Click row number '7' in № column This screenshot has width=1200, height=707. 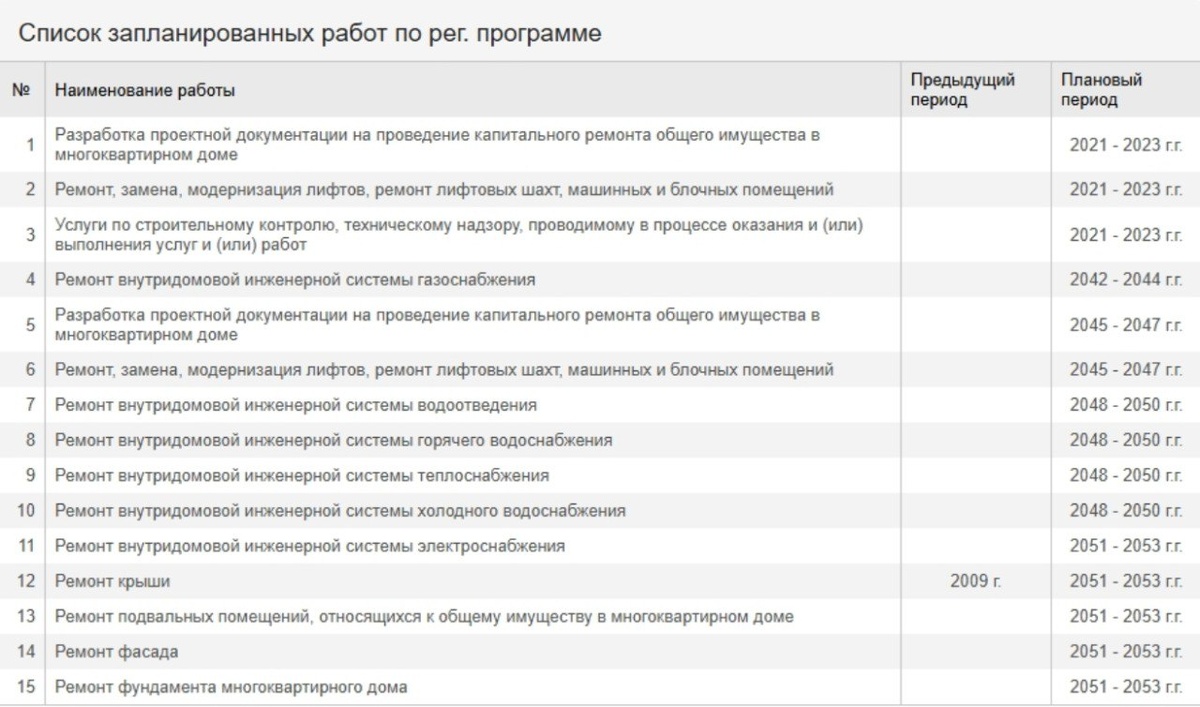[30, 405]
